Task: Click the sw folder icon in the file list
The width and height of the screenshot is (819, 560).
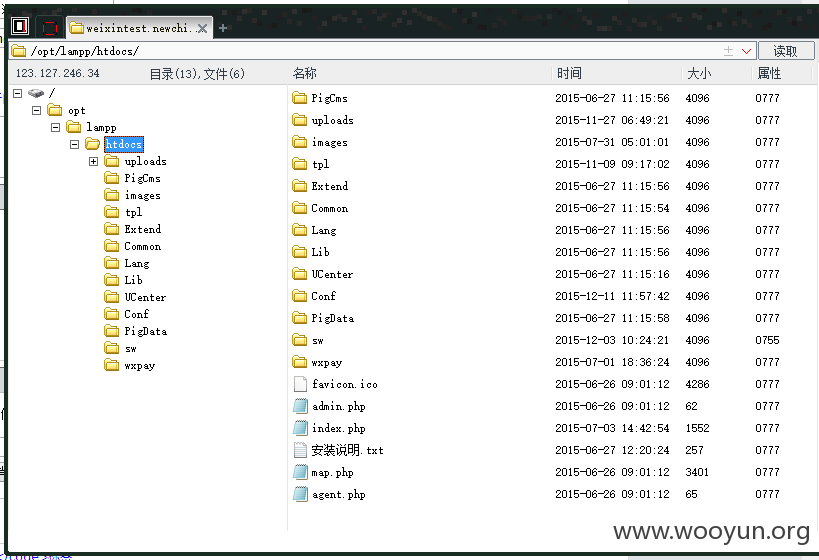Action: point(300,340)
